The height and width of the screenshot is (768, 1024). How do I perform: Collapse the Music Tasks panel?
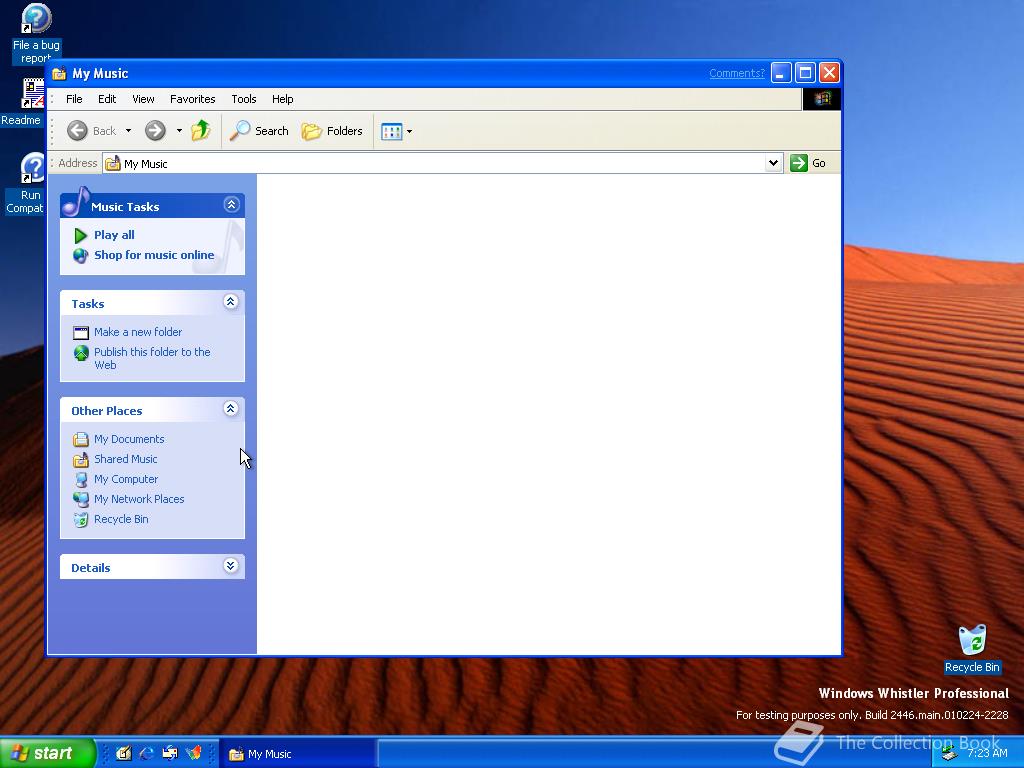[x=231, y=204]
